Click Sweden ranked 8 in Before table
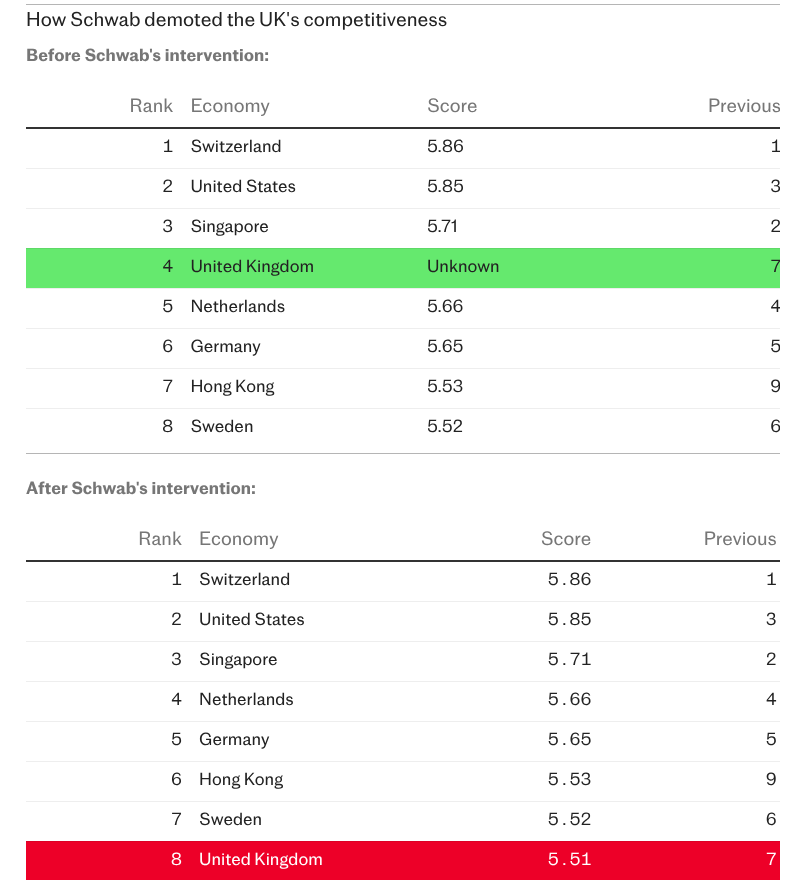This screenshot has height=887, width=796. click(x=222, y=427)
